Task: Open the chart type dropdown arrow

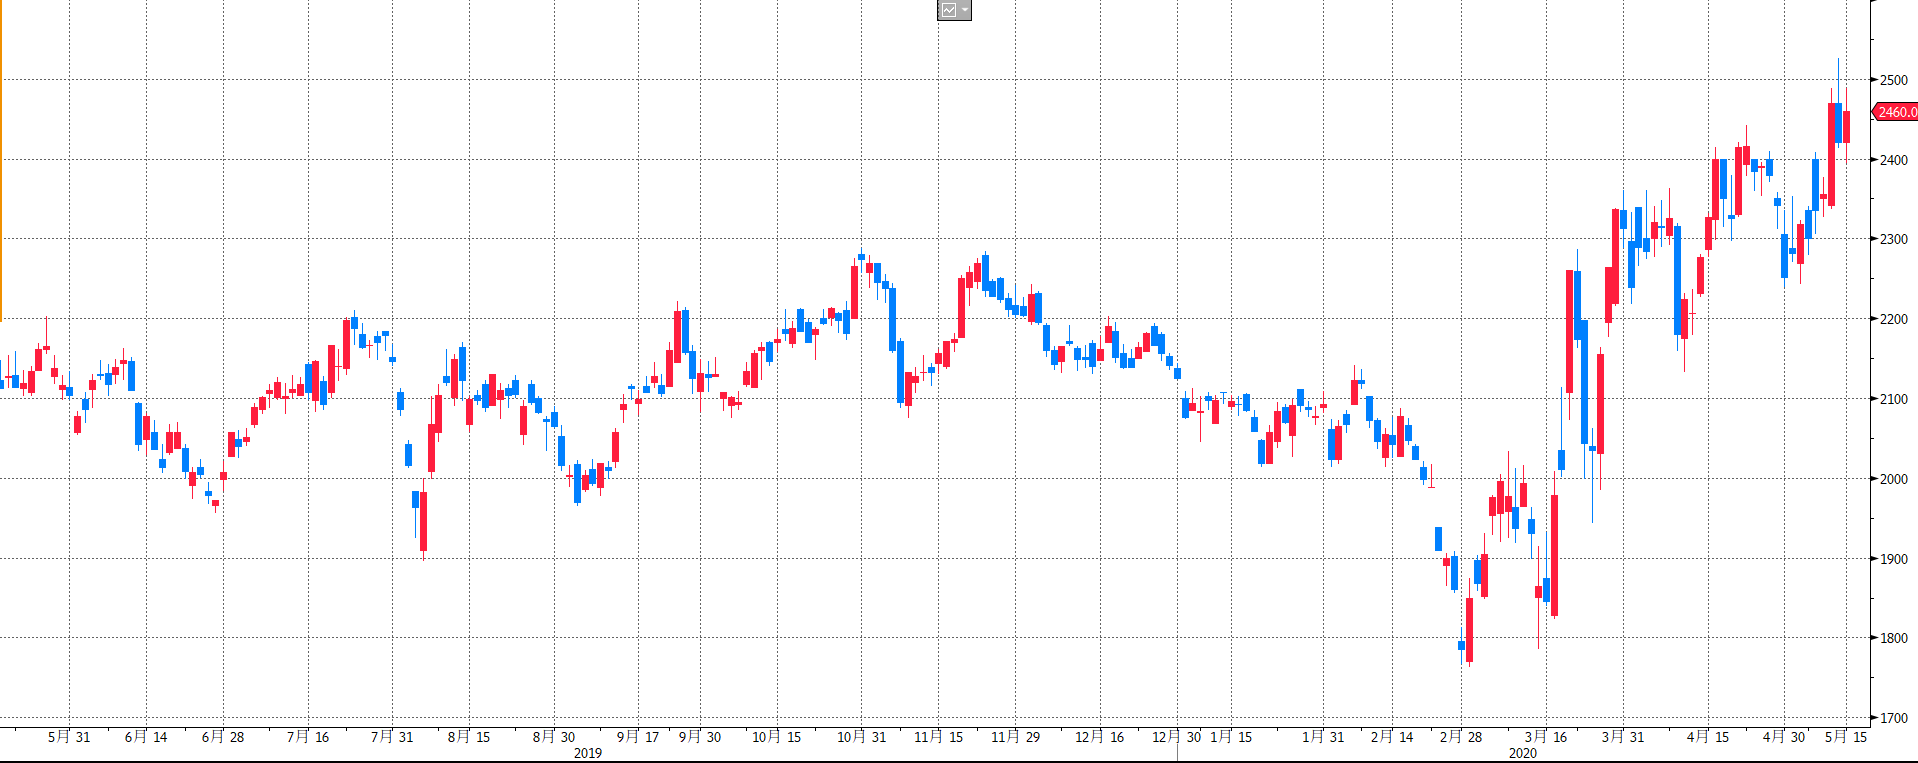Action: coord(965,10)
